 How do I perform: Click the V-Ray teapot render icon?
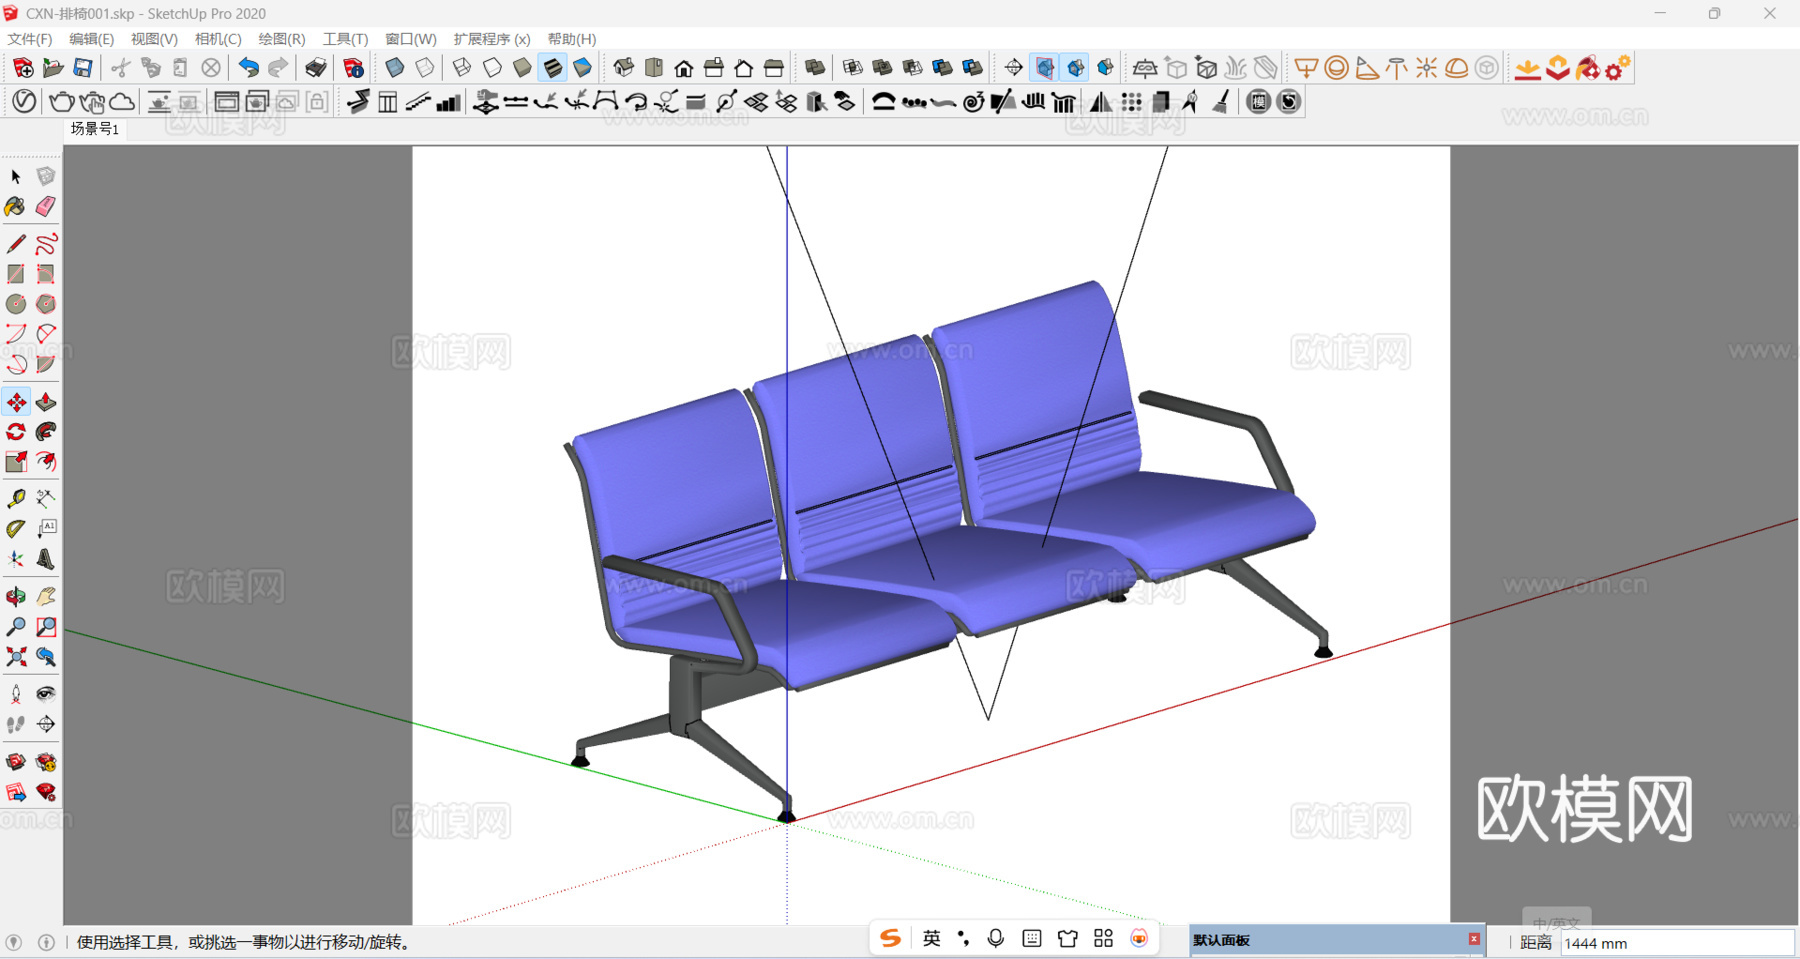pyautogui.click(x=61, y=102)
